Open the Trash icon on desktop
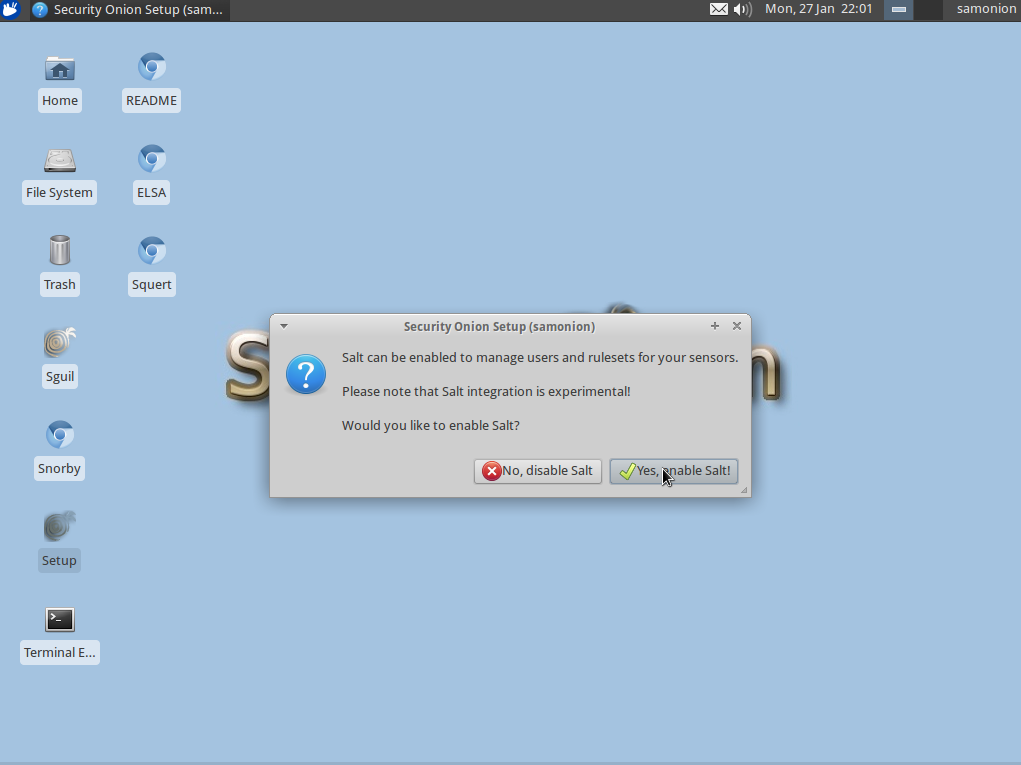The width and height of the screenshot is (1021, 765). click(x=60, y=250)
